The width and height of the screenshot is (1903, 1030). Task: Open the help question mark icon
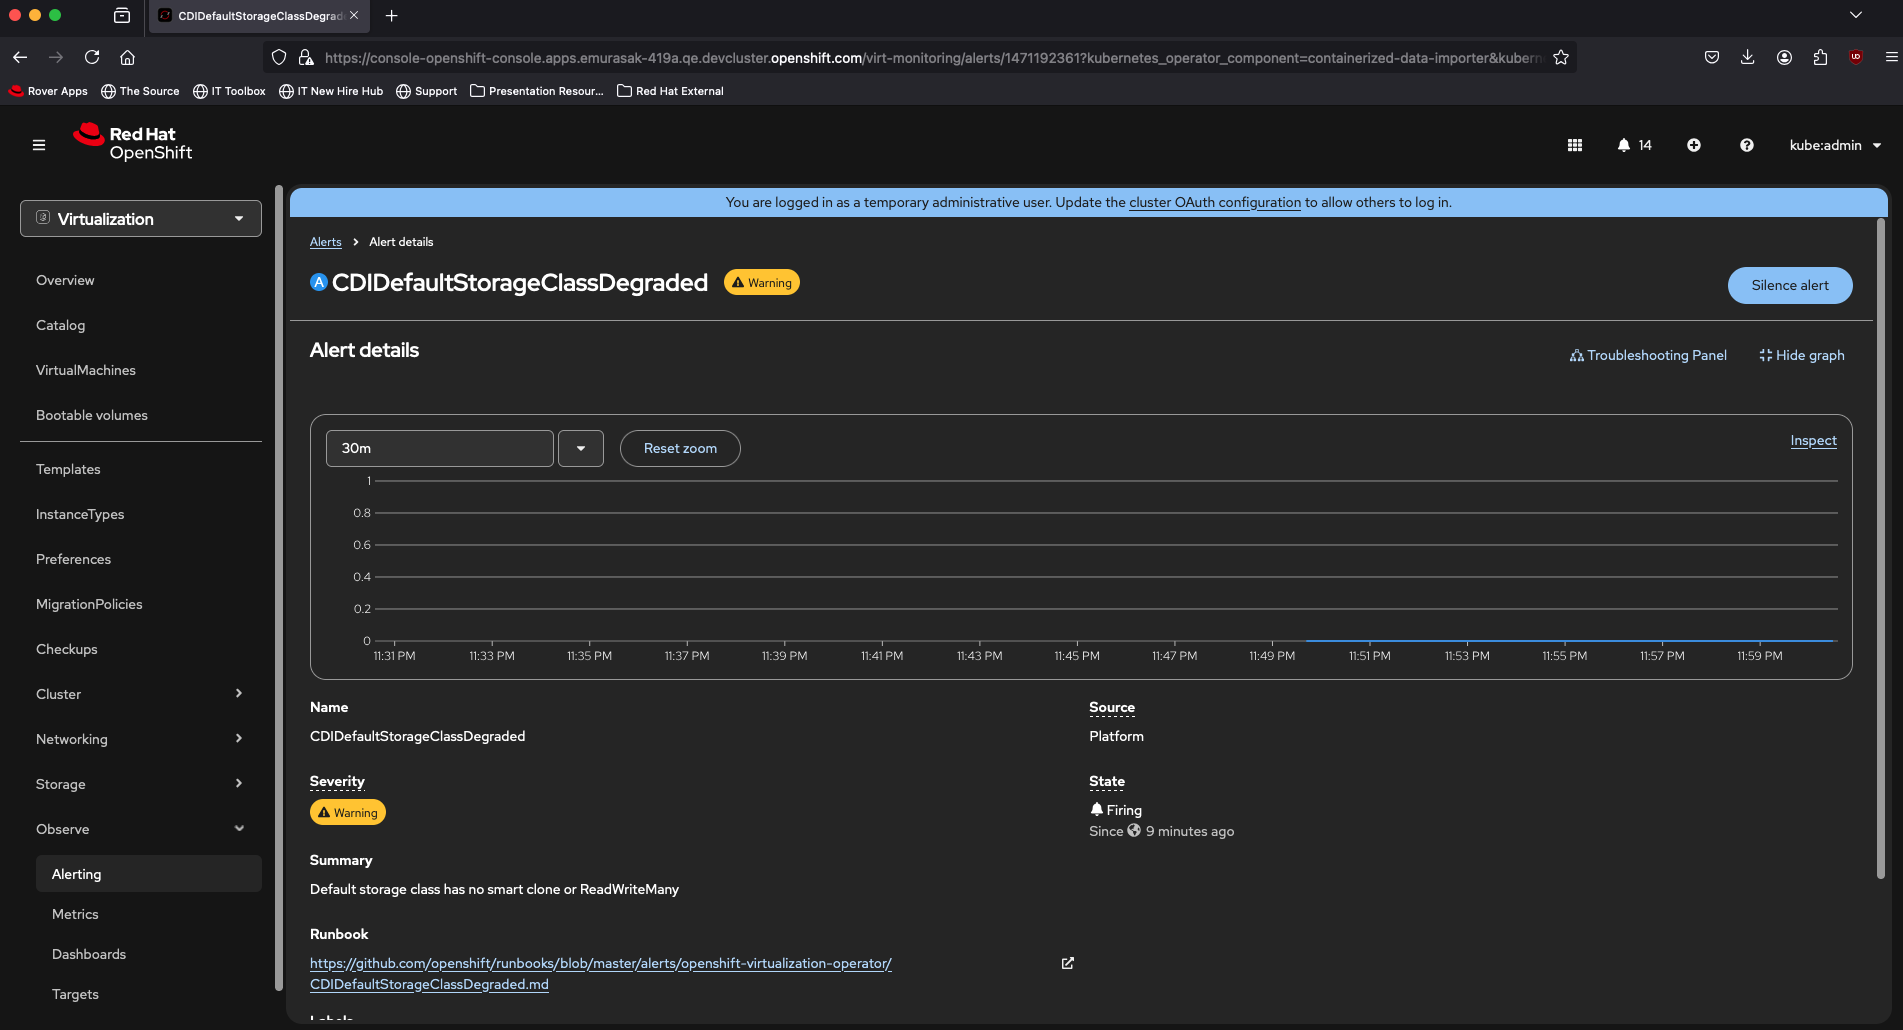pyautogui.click(x=1746, y=145)
